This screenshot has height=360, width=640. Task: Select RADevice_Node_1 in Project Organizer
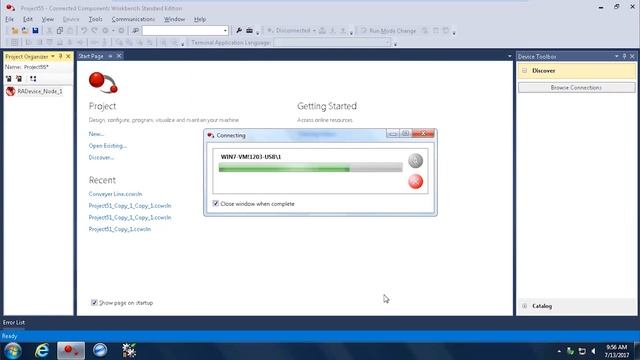(x=40, y=91)
